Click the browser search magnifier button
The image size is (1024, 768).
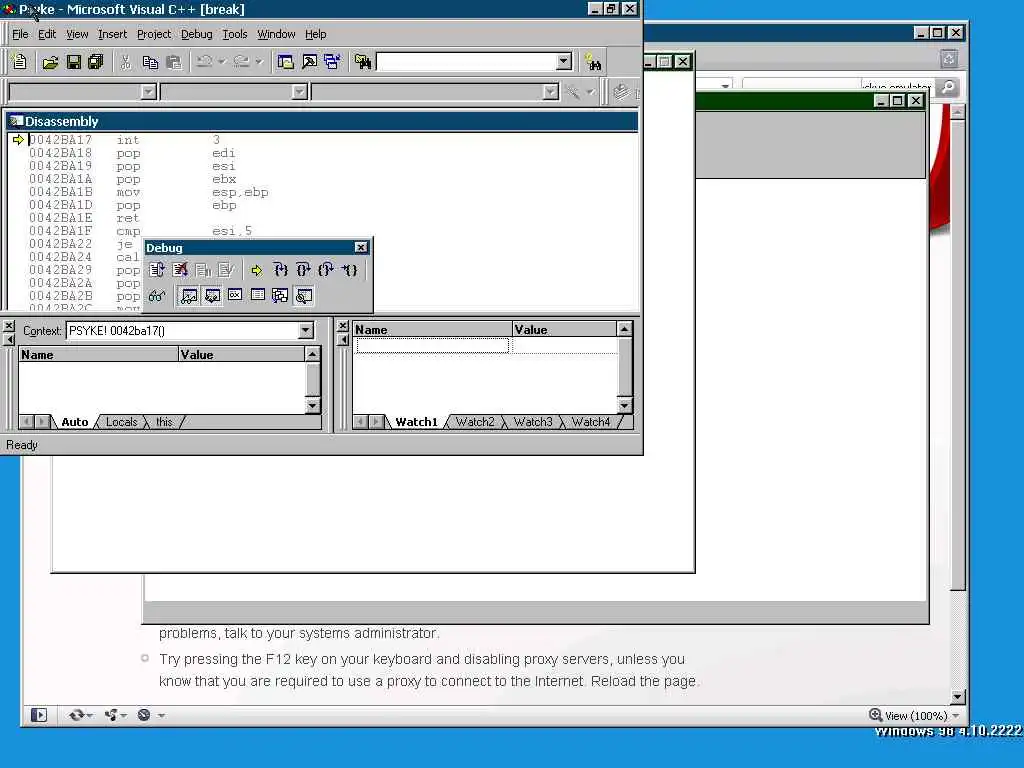click(947, 87)
